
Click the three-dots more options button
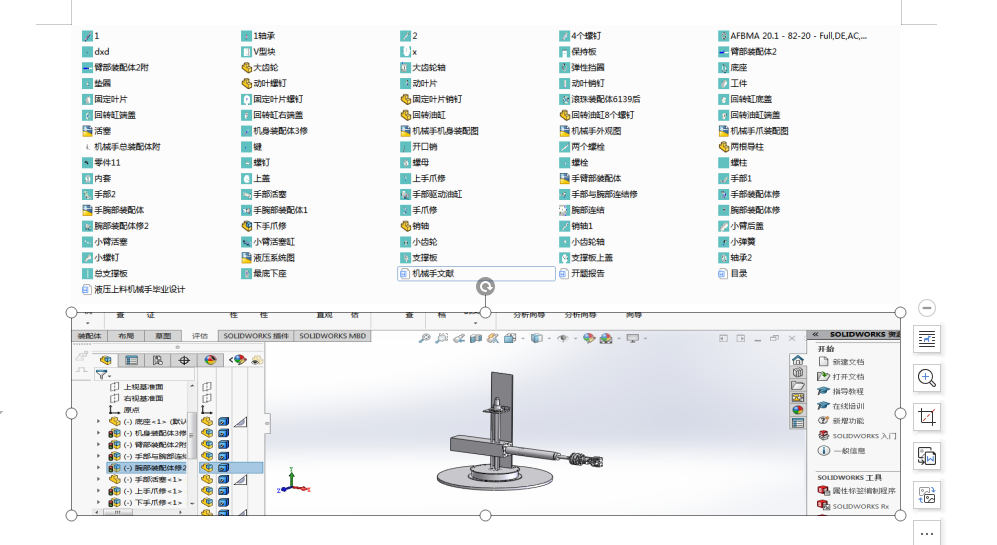pyautogui.click(x=927, y=533)
